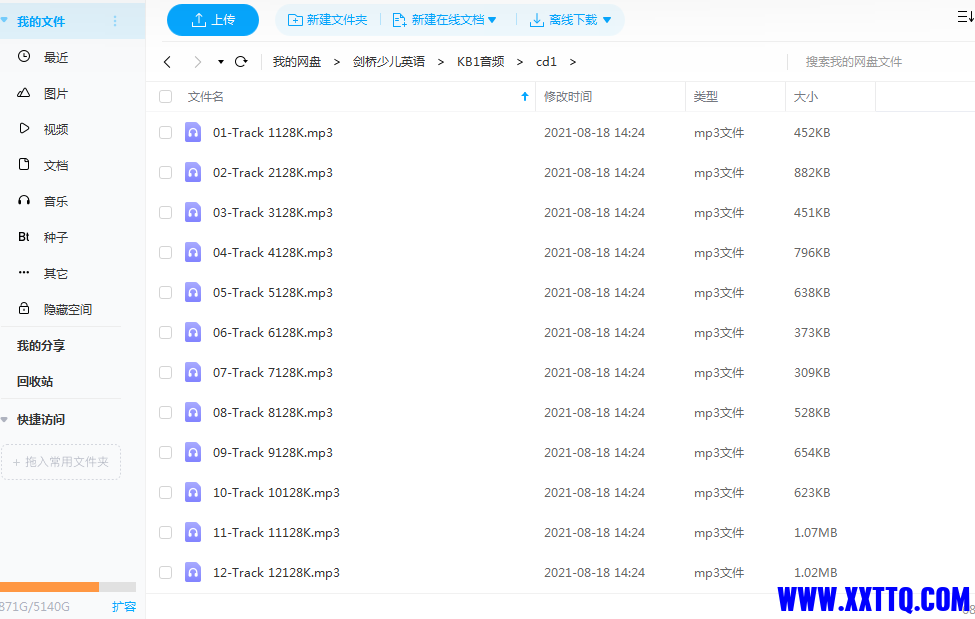Click the mp3 icon of 10-Track 10128K.mp3
The image size is (975, 619).
click(x=193, y=492)
